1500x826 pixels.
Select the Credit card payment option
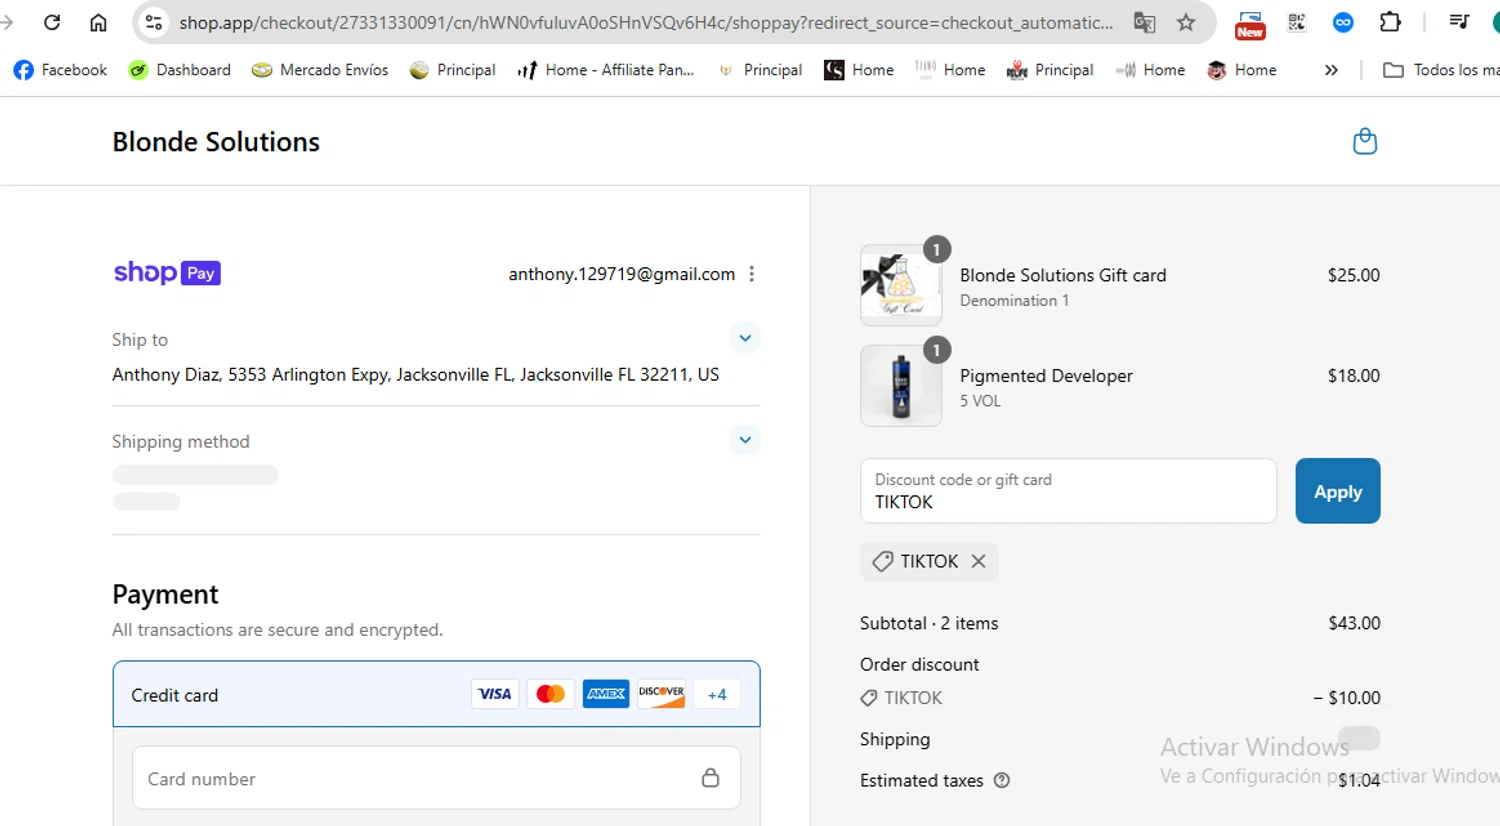click(436, 694)
